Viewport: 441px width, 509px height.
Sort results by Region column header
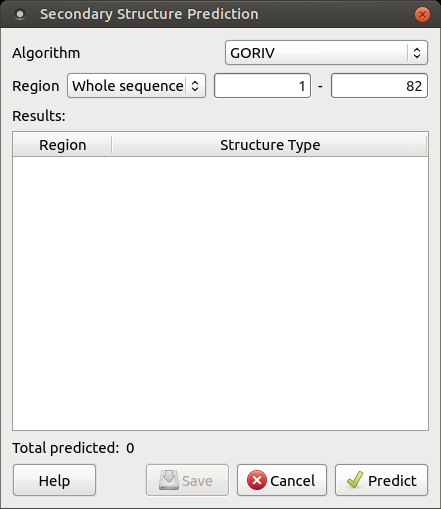pos(62,145)
